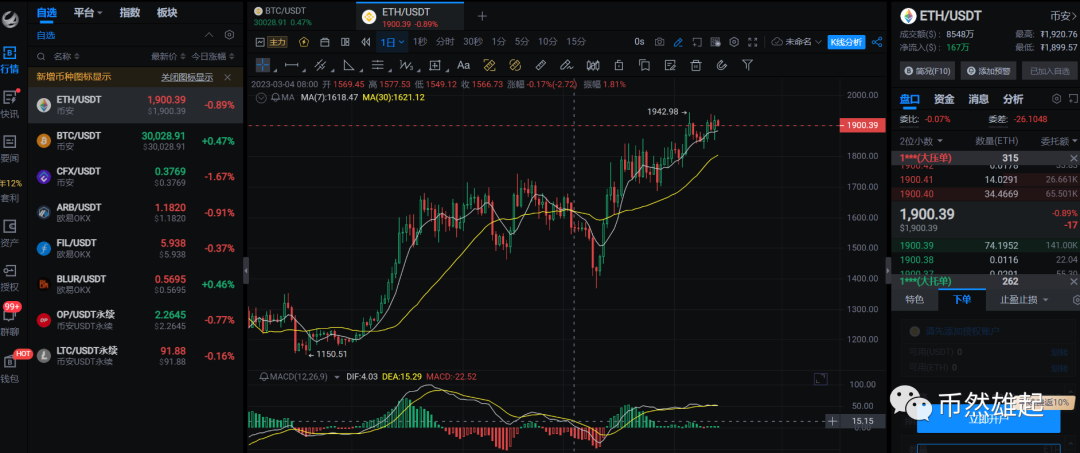Switch to the 资金 tab

click(944, 99)
